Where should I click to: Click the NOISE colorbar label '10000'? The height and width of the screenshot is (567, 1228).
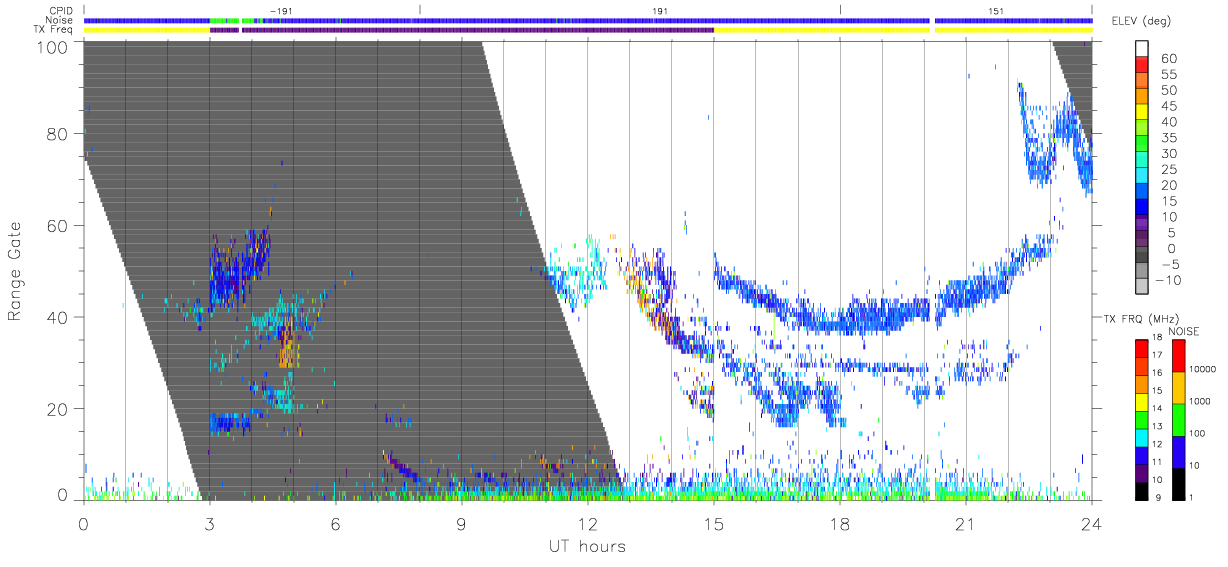point(1203,369)
